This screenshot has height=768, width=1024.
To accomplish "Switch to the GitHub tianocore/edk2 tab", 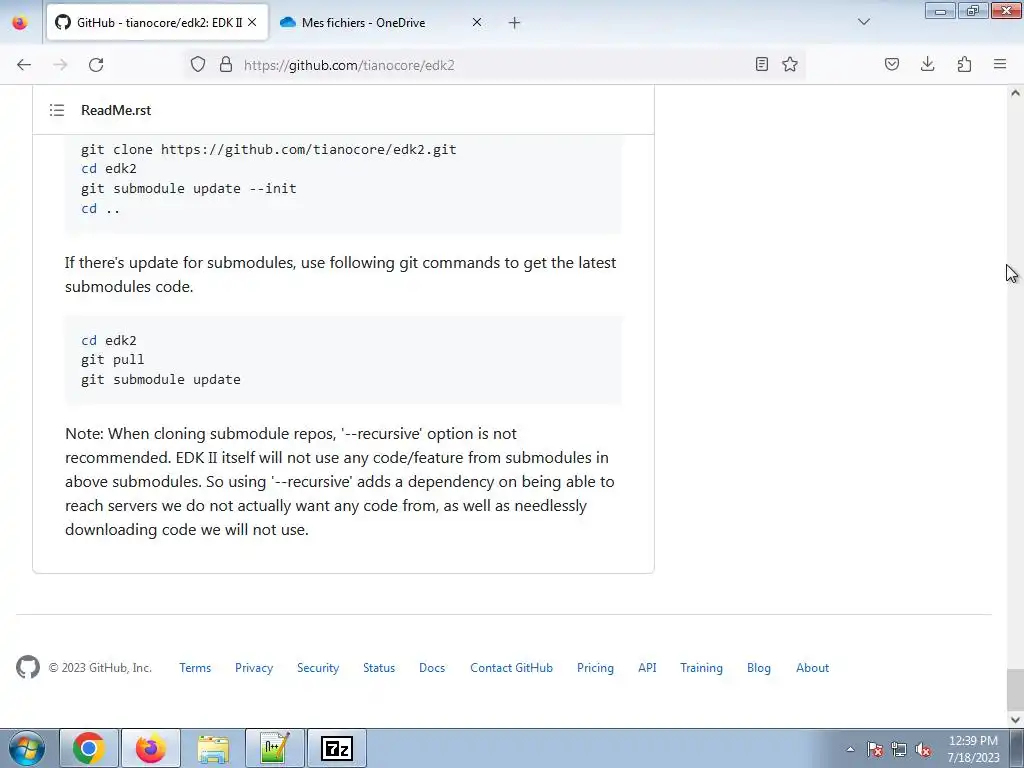I will [x=157, y=22].
